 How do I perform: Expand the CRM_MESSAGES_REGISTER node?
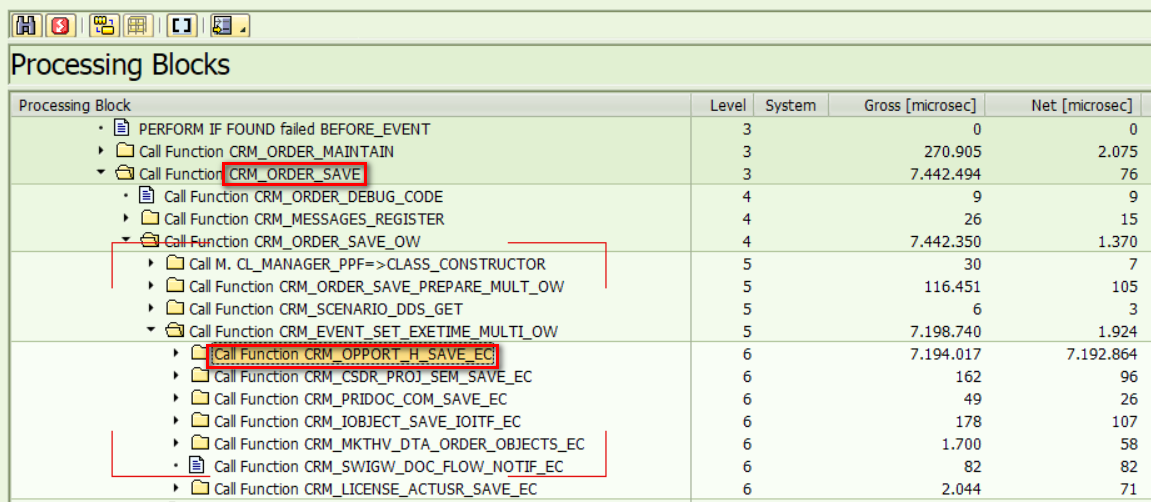point(126,218)
